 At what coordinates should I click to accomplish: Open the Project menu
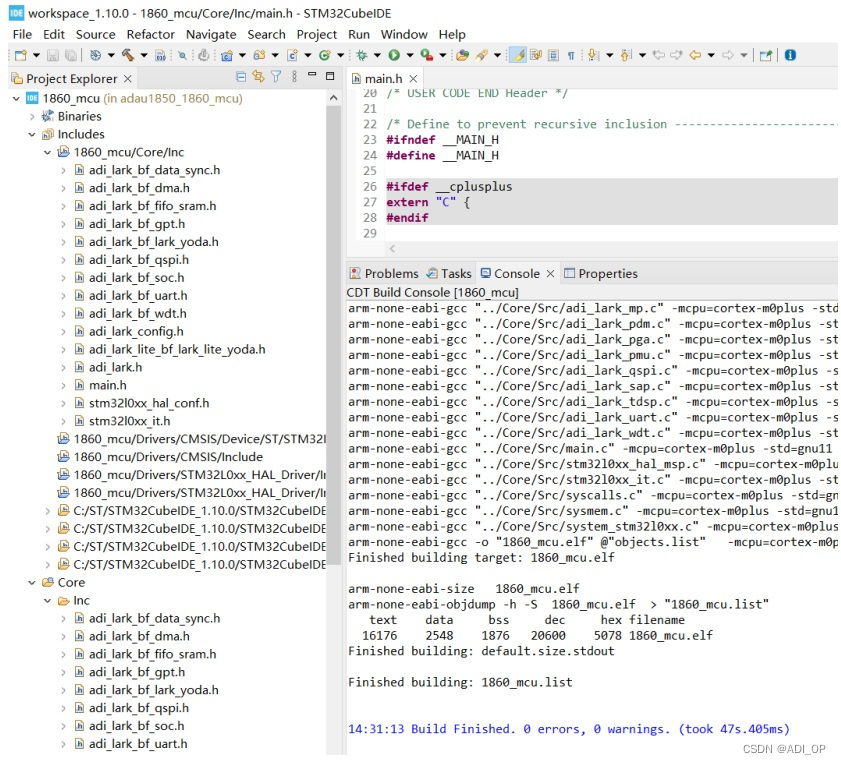[x=316, y=34]
